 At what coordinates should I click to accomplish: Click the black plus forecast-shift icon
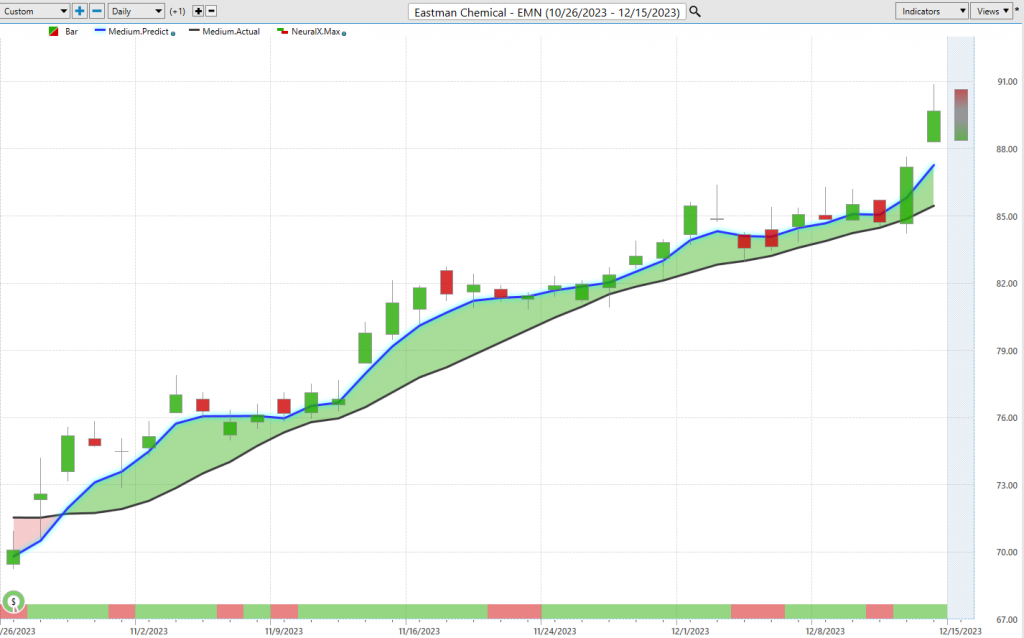tap(198, 11)
